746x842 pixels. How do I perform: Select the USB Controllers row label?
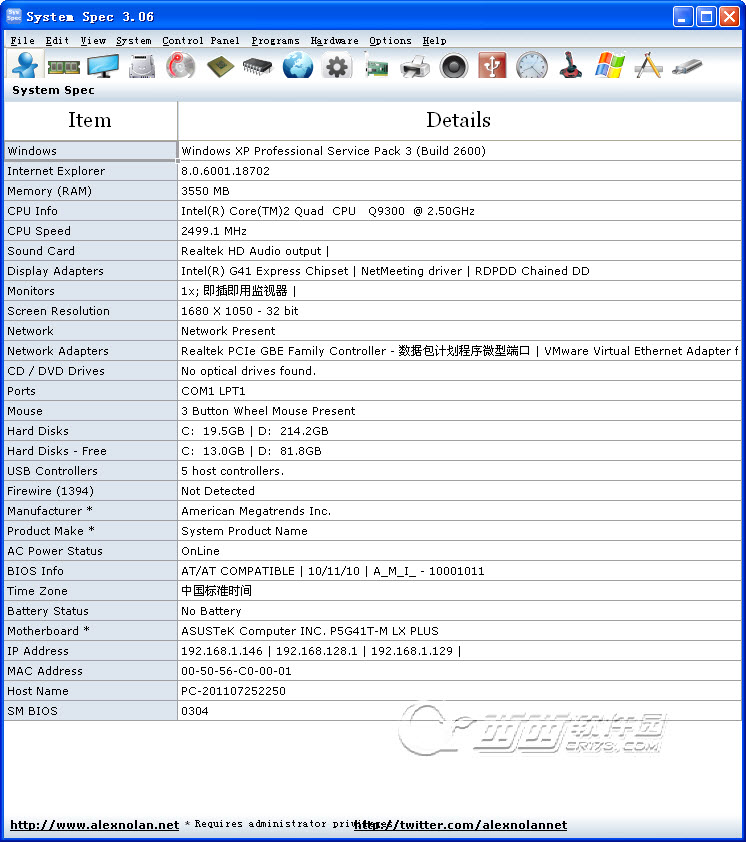(90, 471)
